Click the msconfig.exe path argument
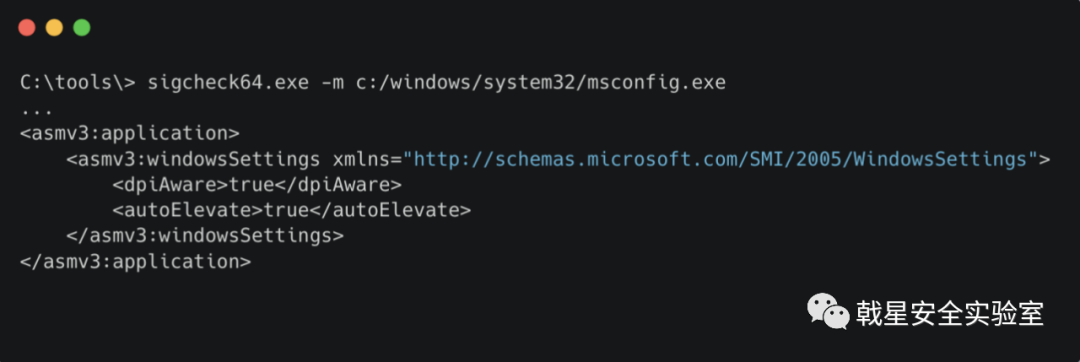Image resolution: width=1080 pixels, height=362 pixels. click(541, 83)
